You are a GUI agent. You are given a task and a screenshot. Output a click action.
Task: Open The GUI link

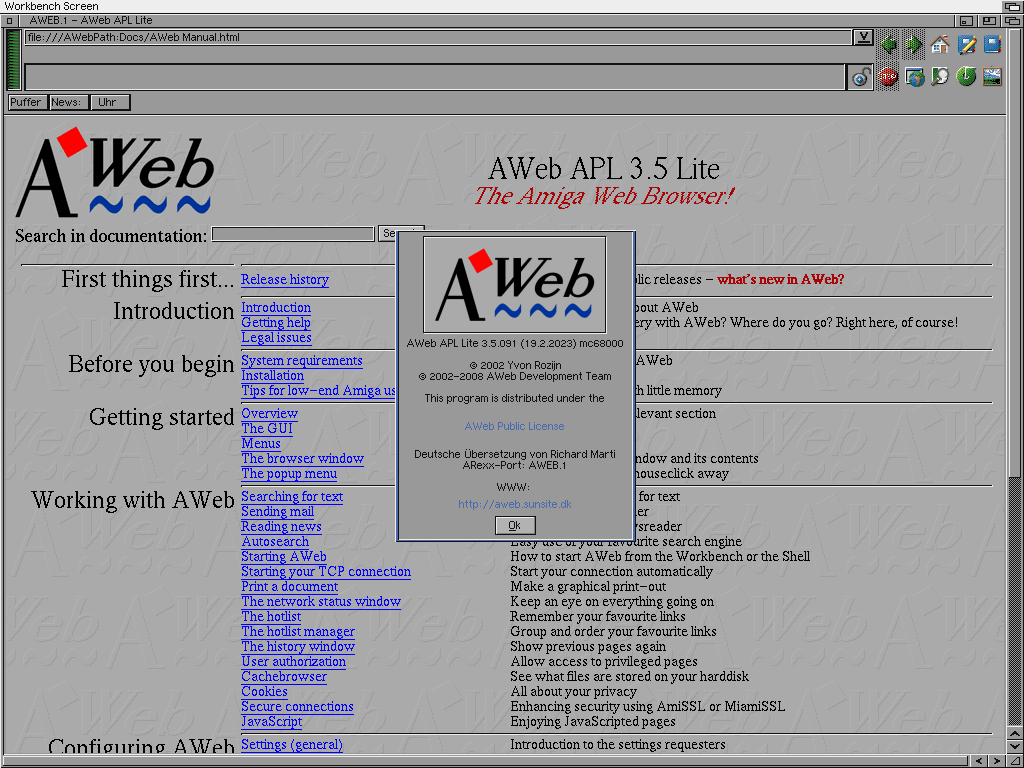click(267, 428)
